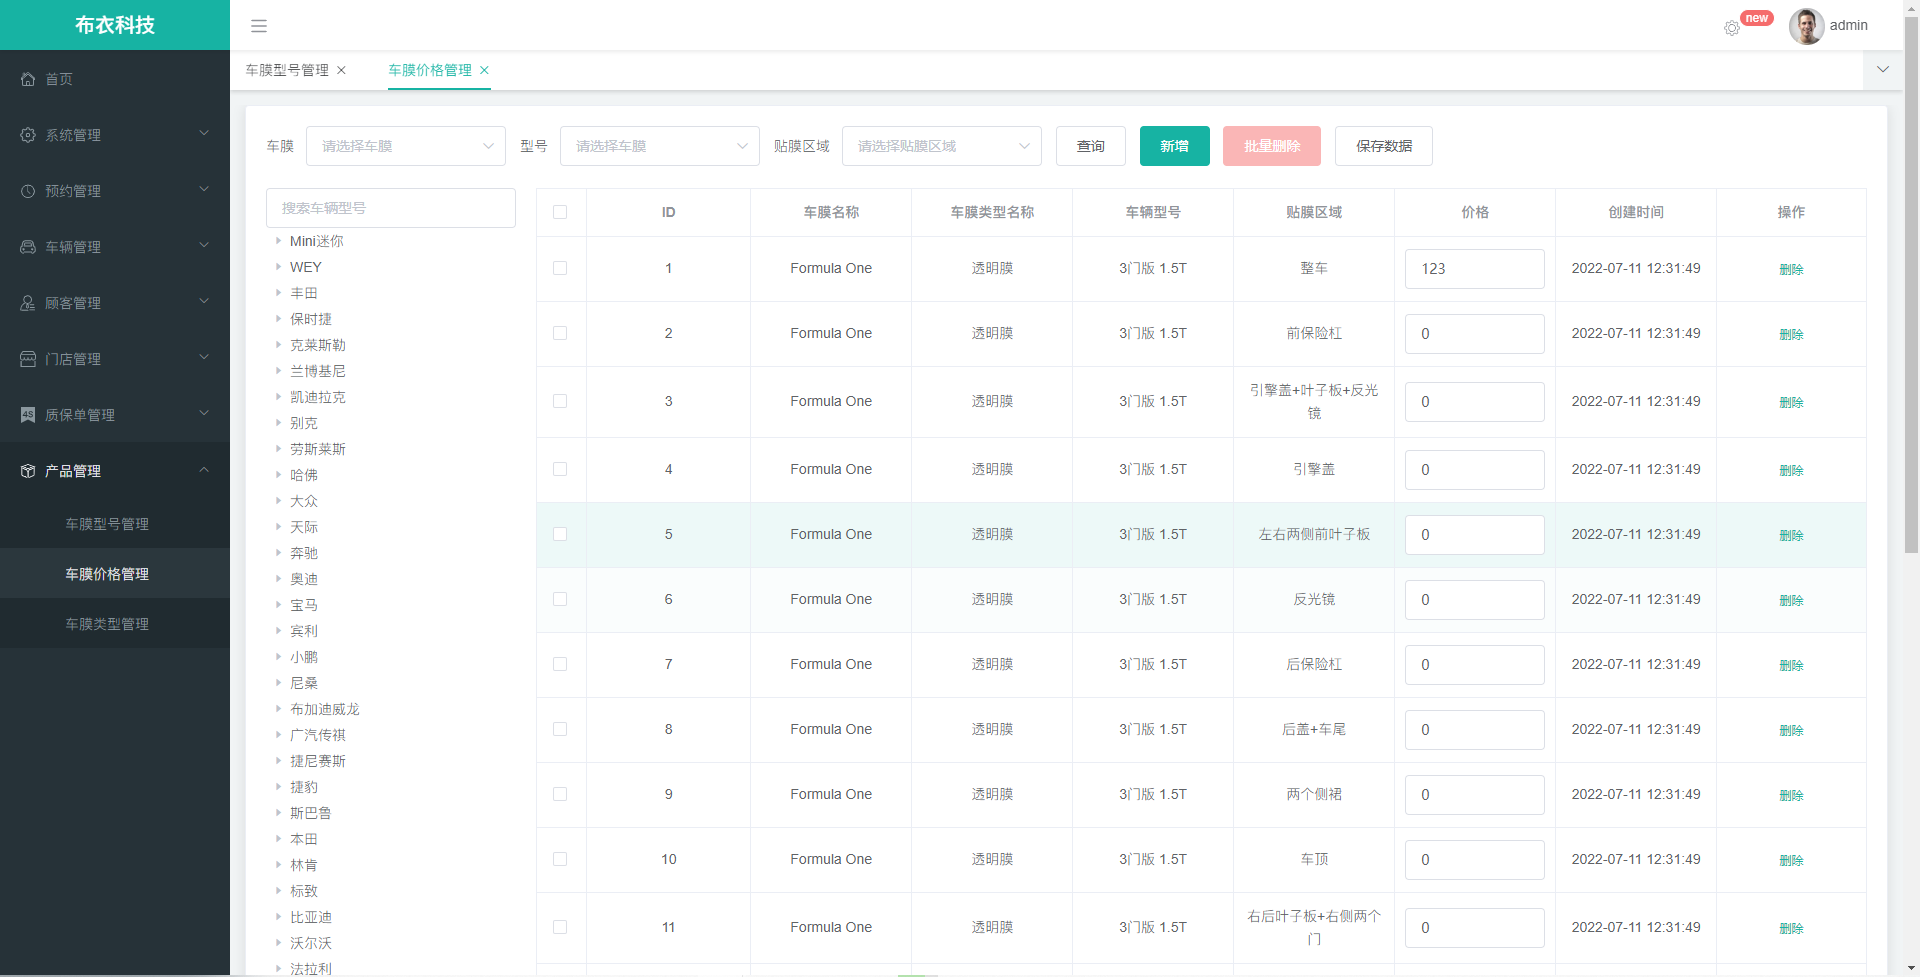The width and height of the screenshot is (1920, 977).
Task: Click the home icon beside 首页
Action: point(28,79)
